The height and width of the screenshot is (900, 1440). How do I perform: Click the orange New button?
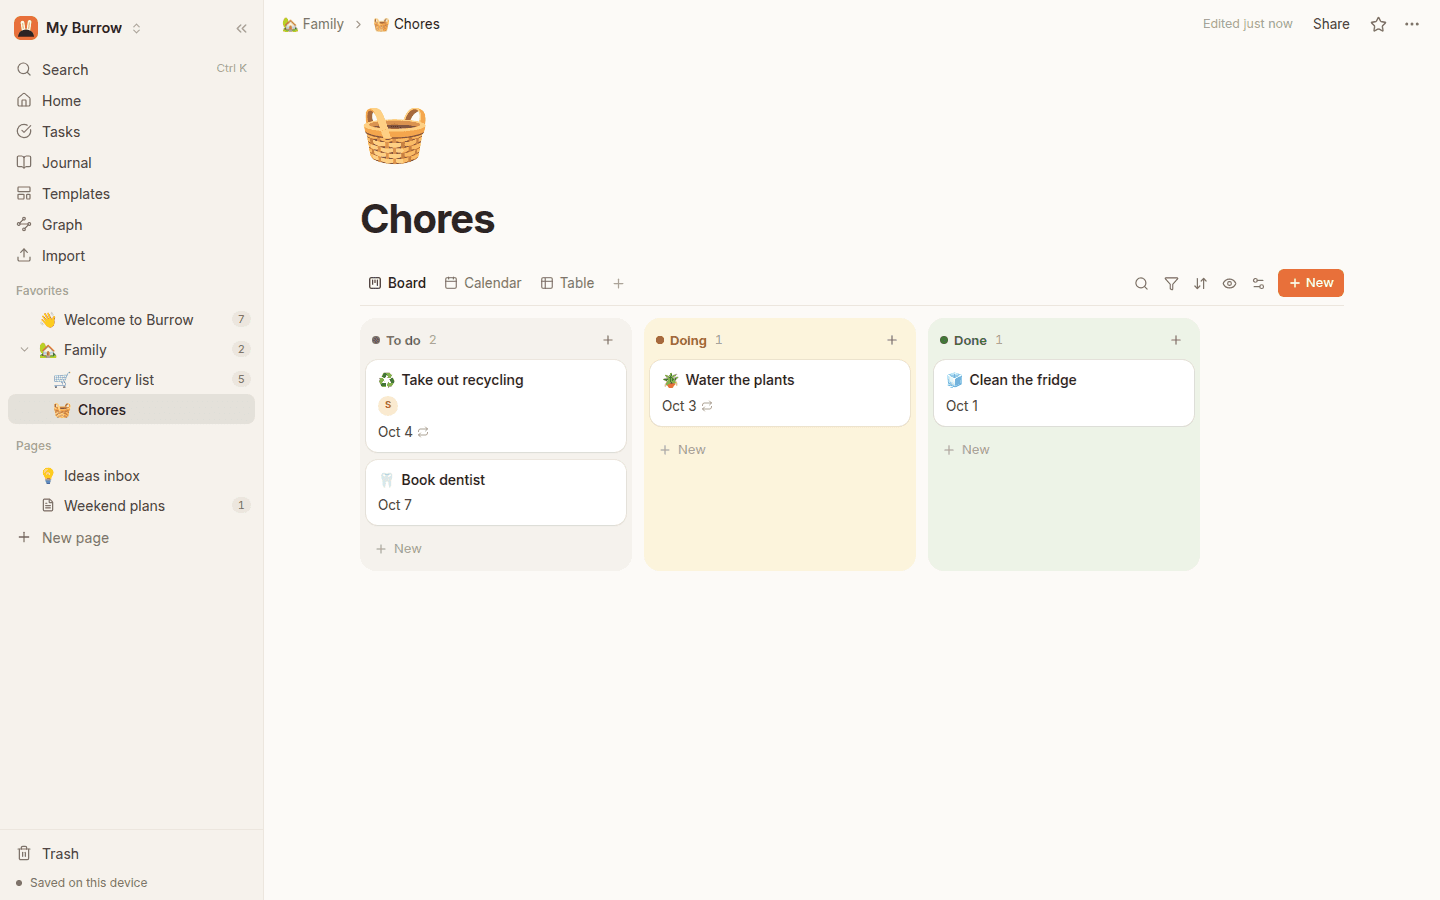click(x=1310, y=283)
